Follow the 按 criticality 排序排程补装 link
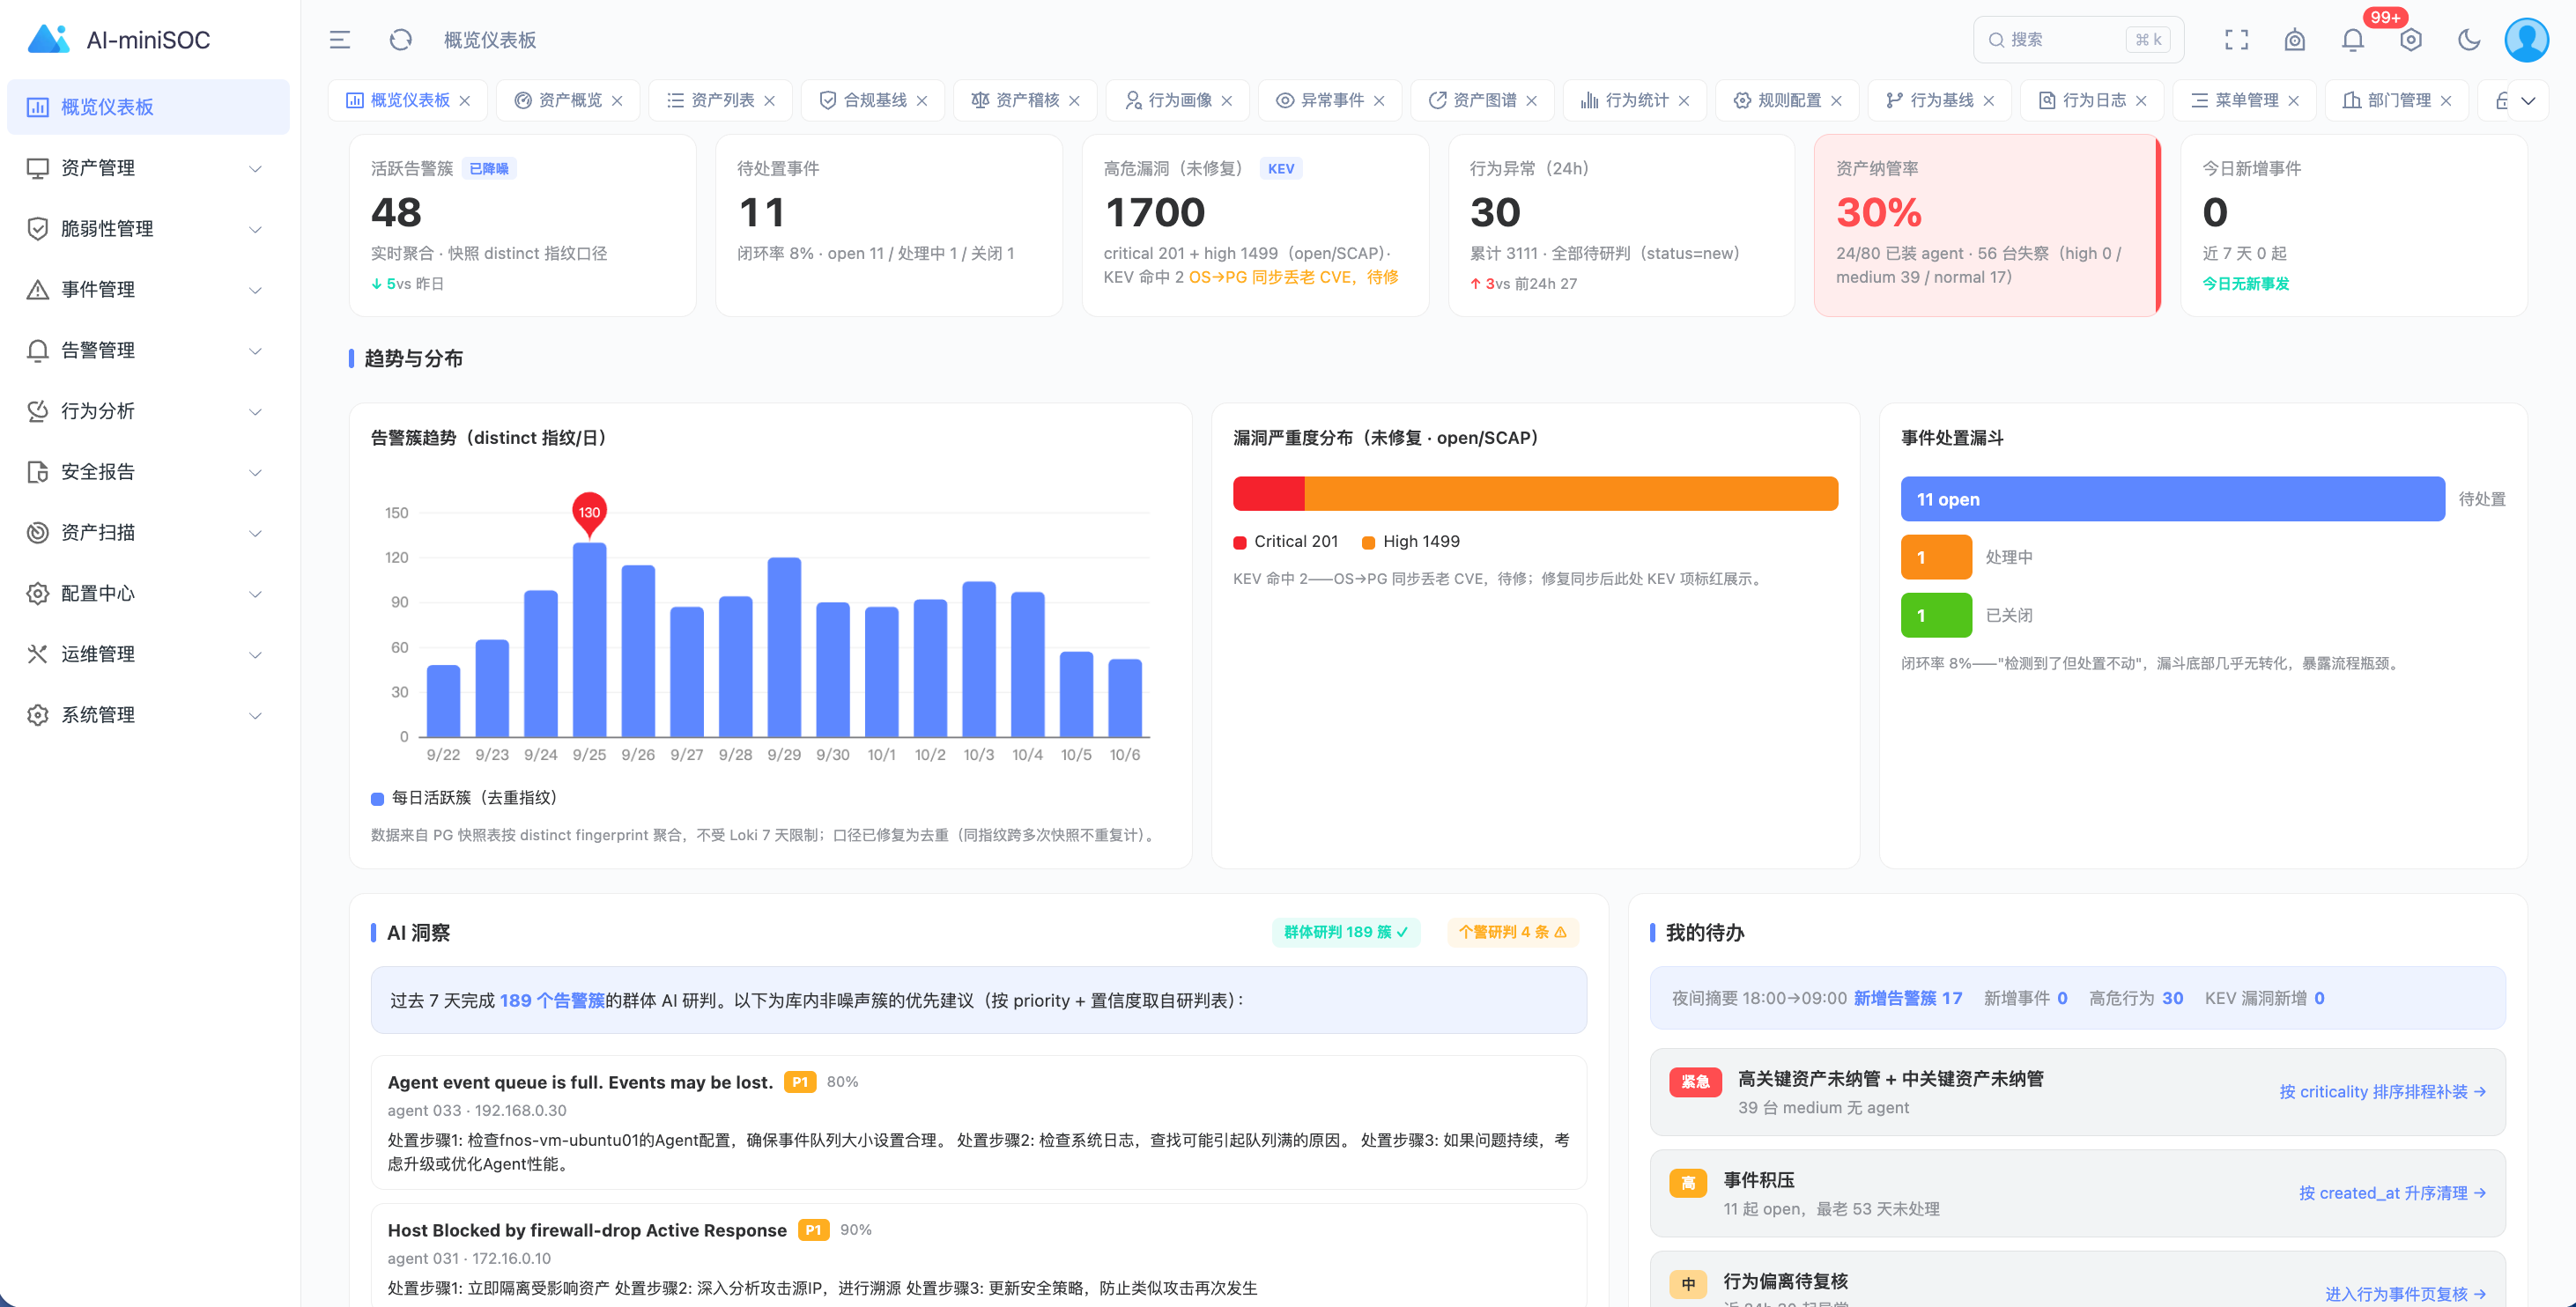This screenshot has width=2576, height=1307. pyautogui.click(x=2382, y=1092)
